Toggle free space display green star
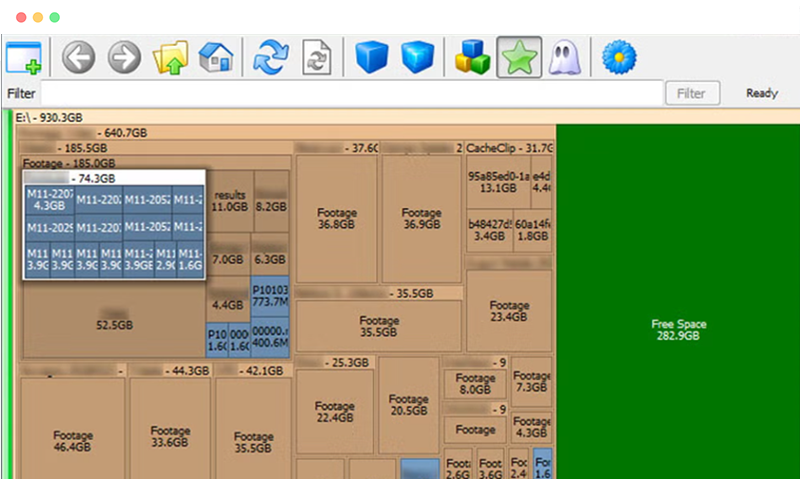800x479 pixels. click(x=519, y=58)
